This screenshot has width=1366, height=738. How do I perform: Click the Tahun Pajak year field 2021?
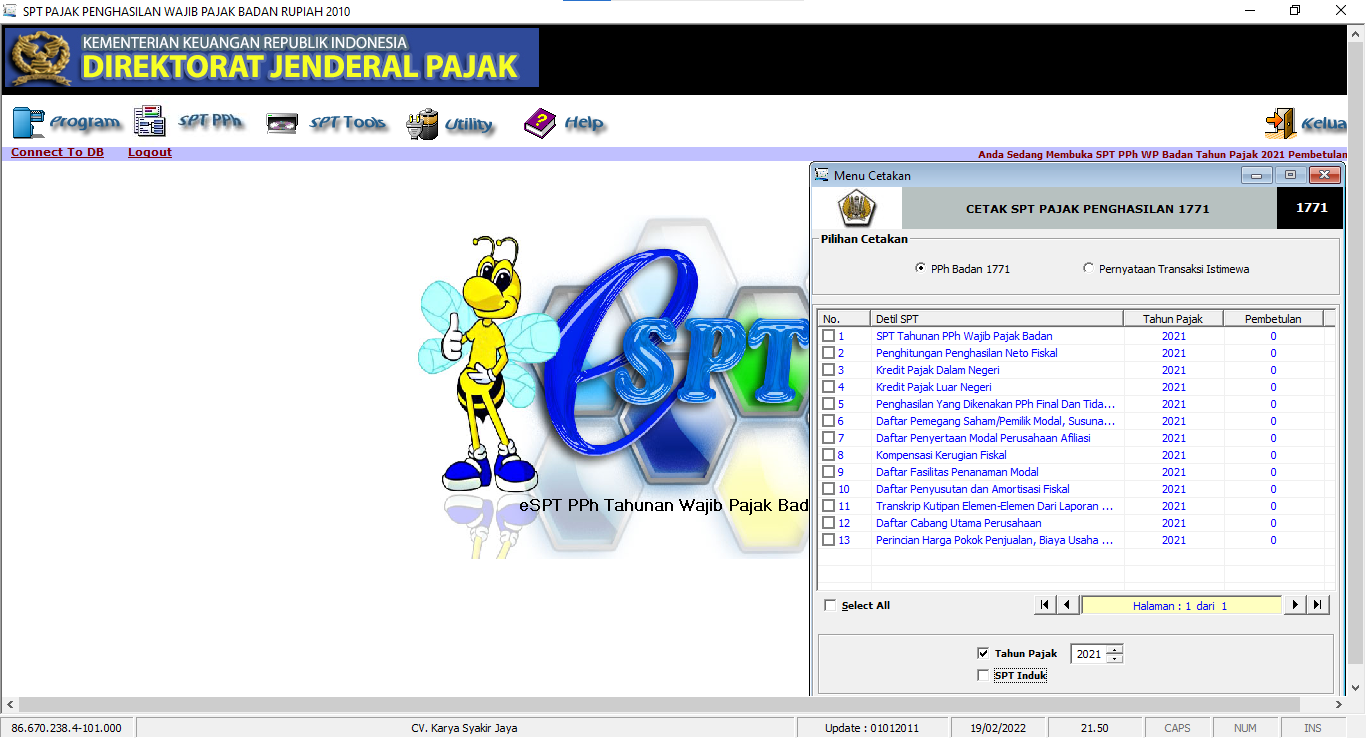pos(1089,654)
